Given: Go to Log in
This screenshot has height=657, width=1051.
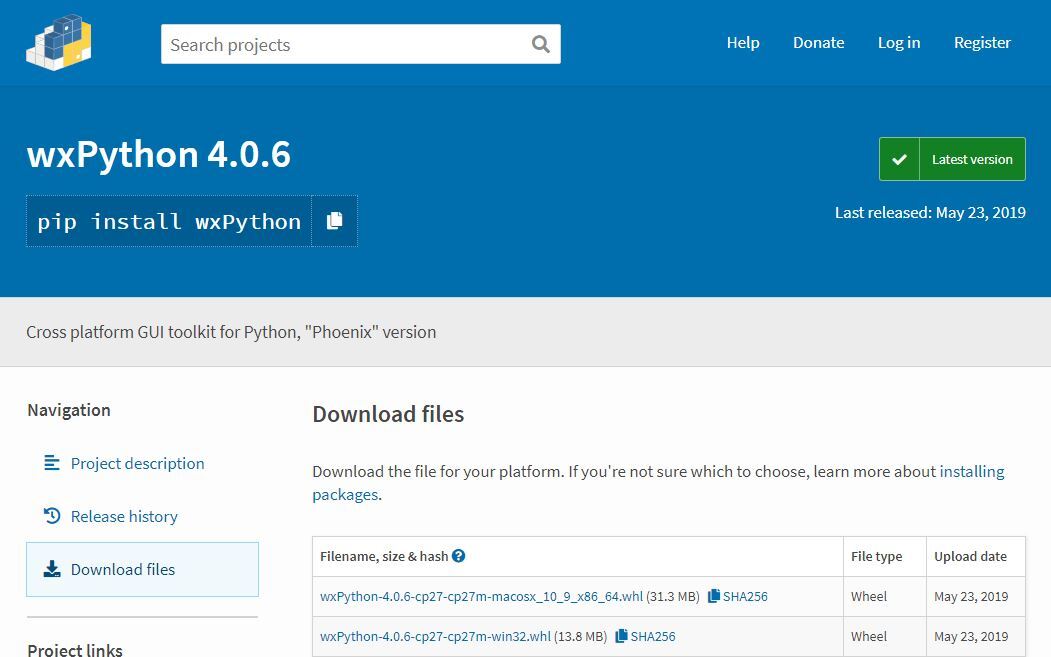Looking at the screenshot, I should pos(899,43).
